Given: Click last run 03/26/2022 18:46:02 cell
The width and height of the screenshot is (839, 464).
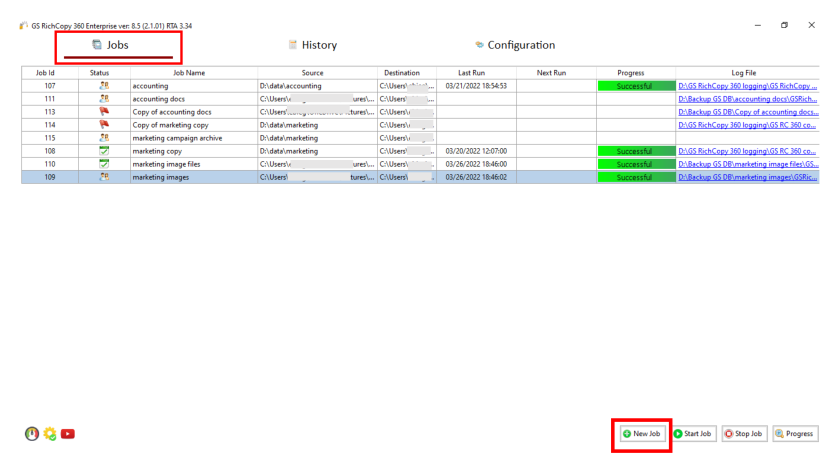Looking at the screenshot, I should tap(476, 177).
